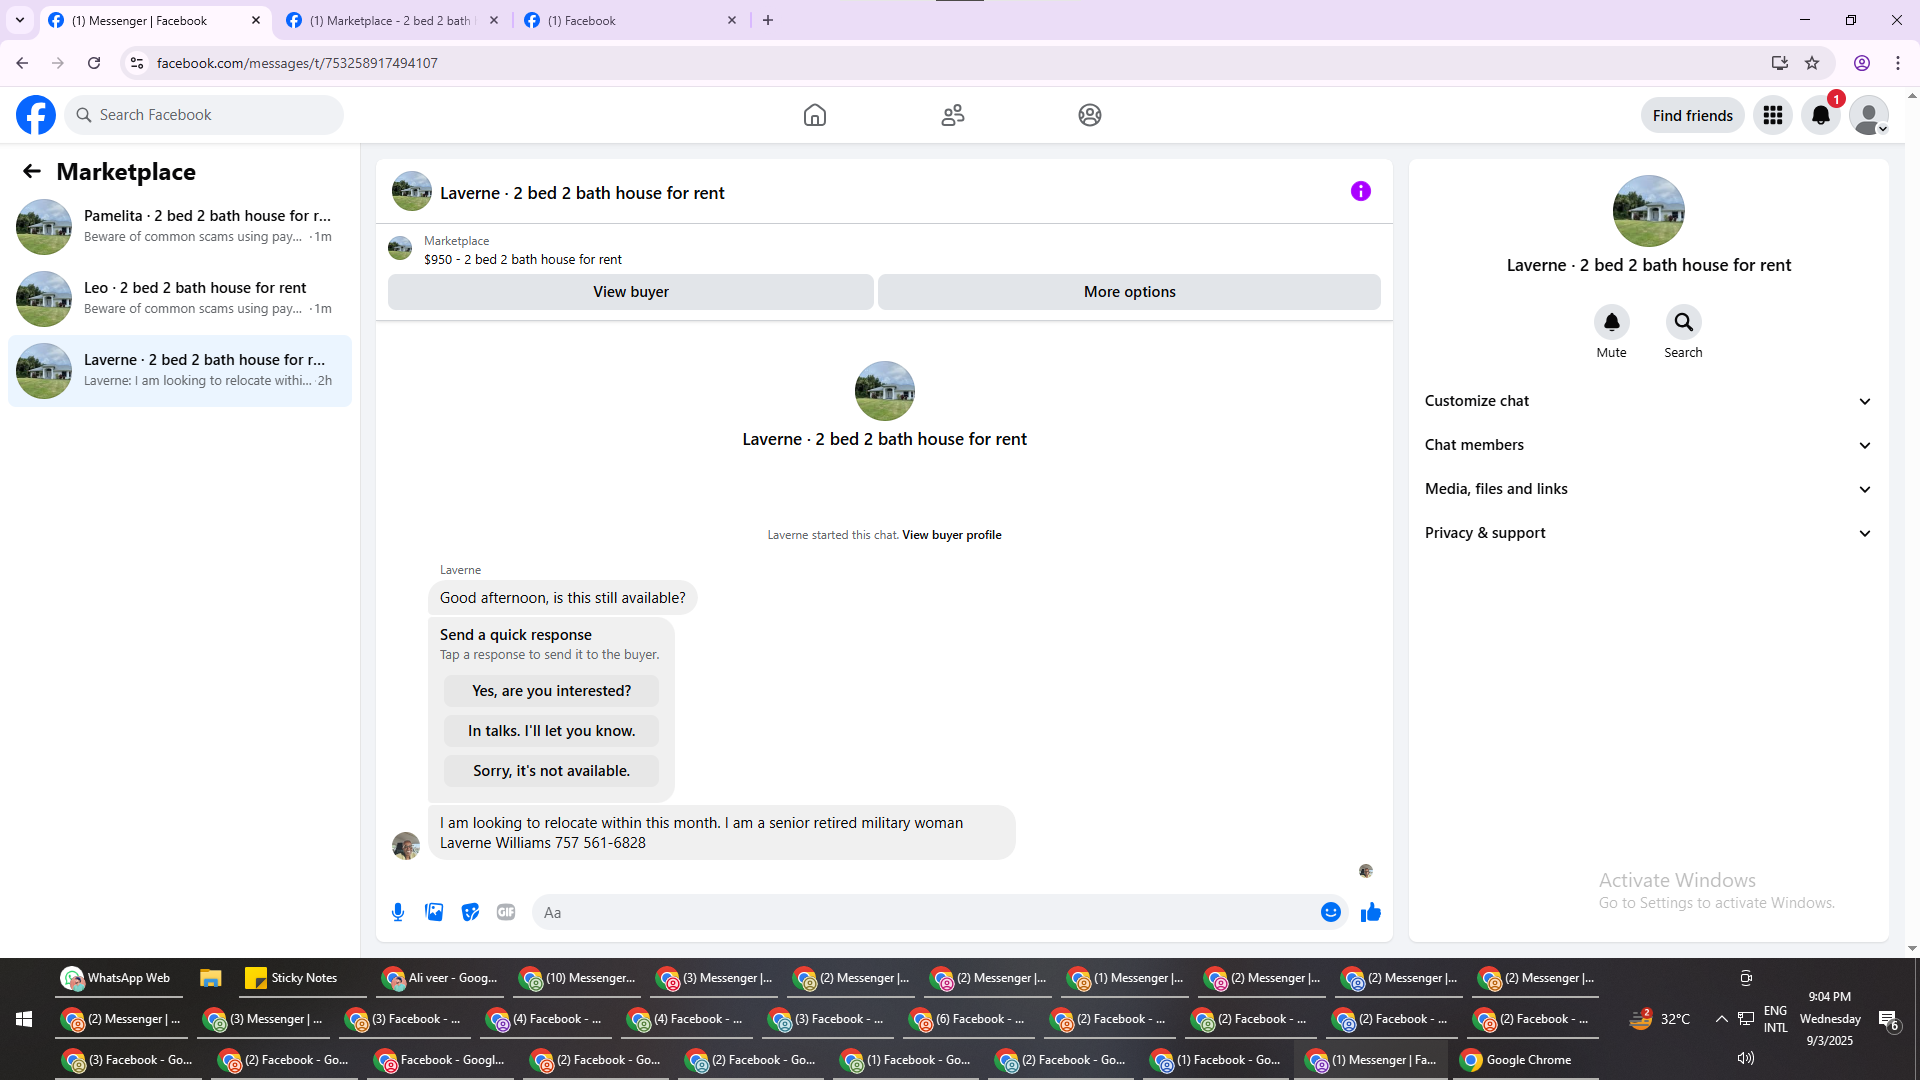Open the notifications bell
This screenshot has width=1920, height=1080.
(1821, 115)
